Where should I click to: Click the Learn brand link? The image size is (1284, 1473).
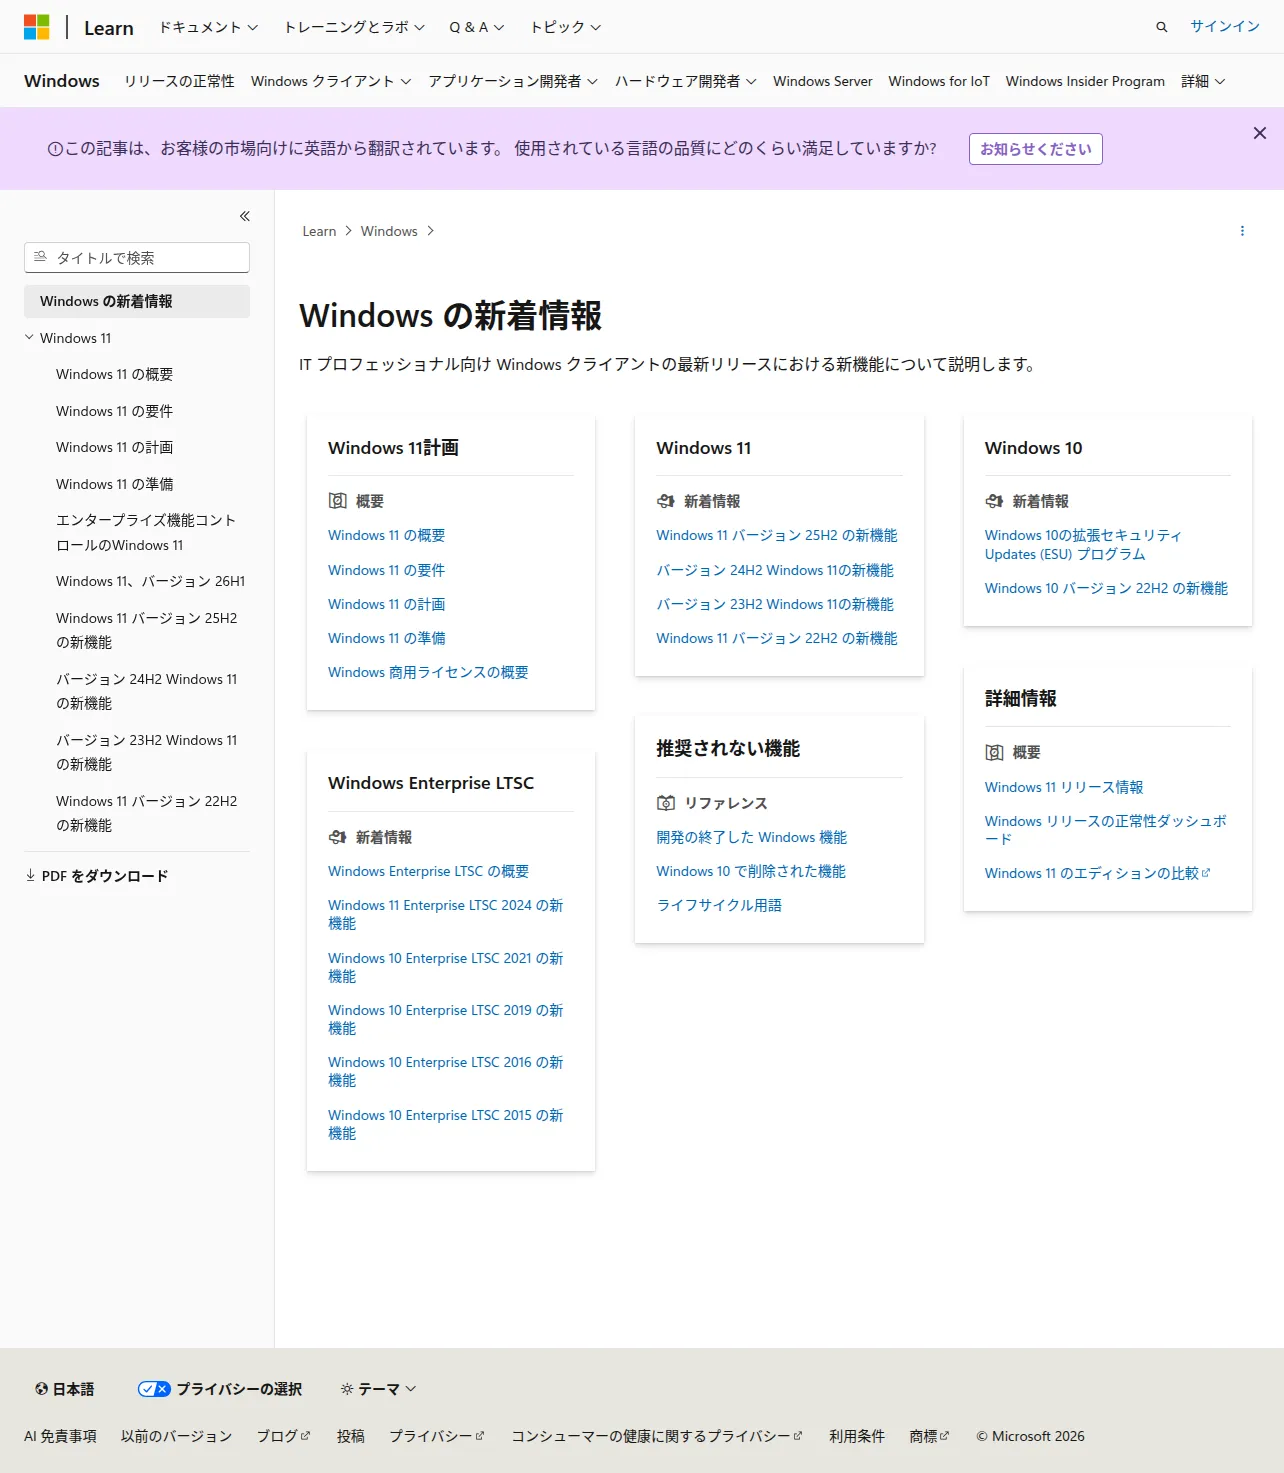point(109,28)
